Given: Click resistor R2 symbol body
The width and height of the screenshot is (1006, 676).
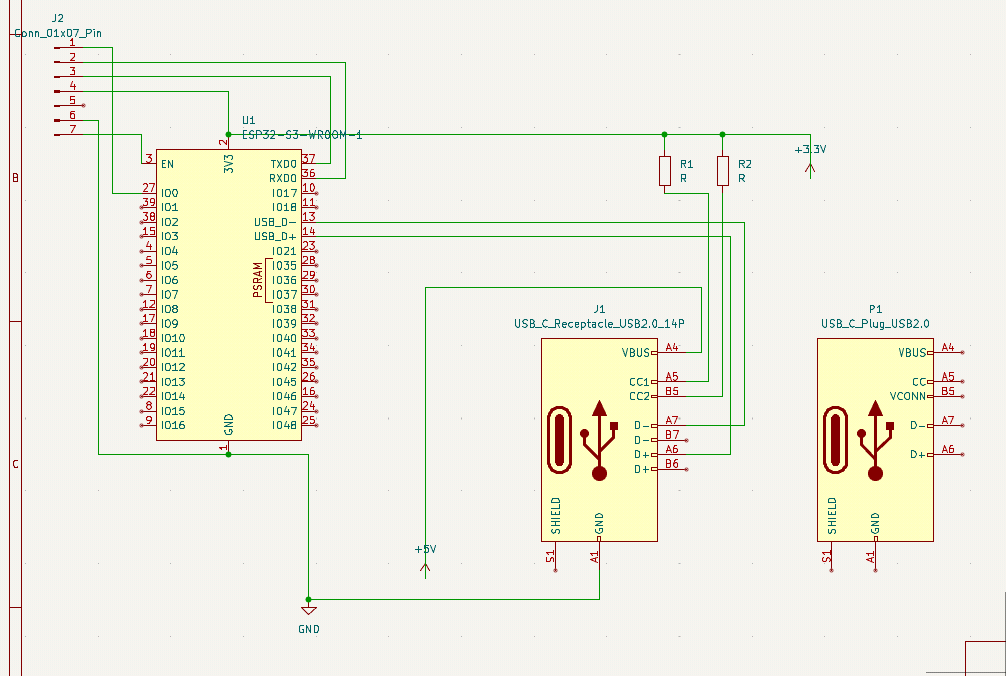Looking at the screenshot, I should pos(723,171).
